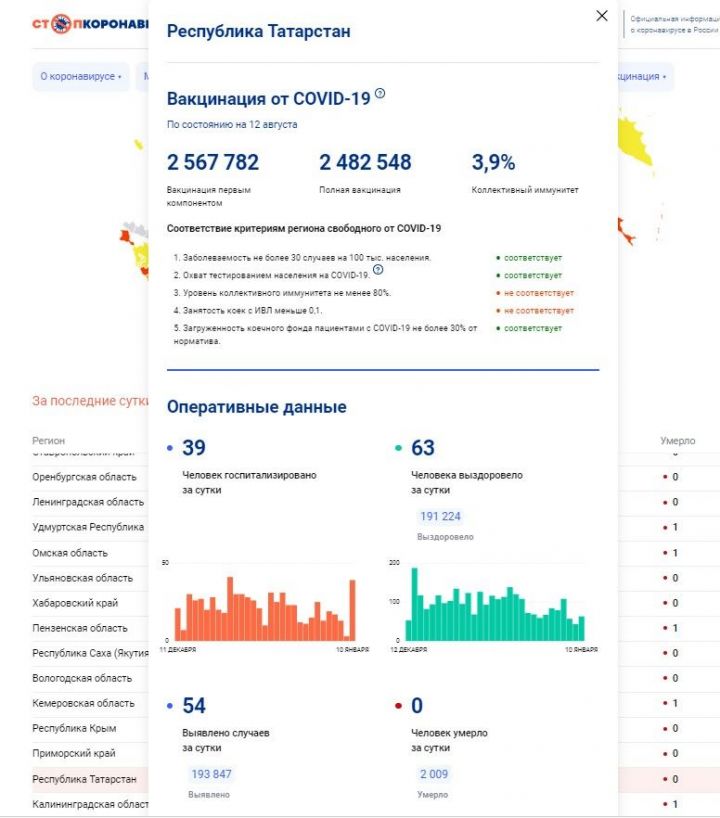This screenshot has width=720, height=818.
Task: Click the green recoveries bar chart
Action: pyautogui.click(x=495, y=605)
